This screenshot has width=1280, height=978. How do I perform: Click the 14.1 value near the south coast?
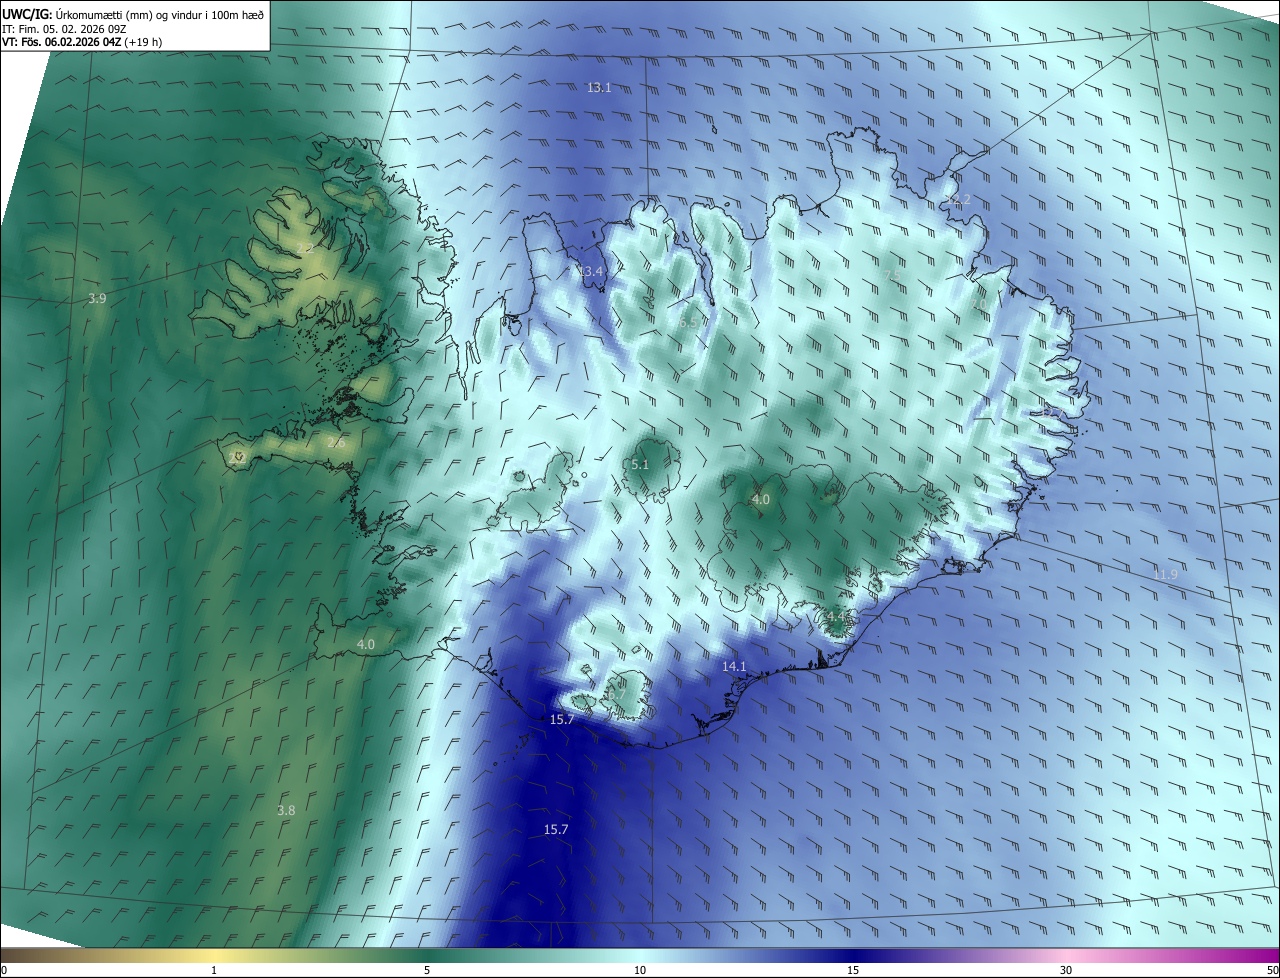click(x=734, y=666)
